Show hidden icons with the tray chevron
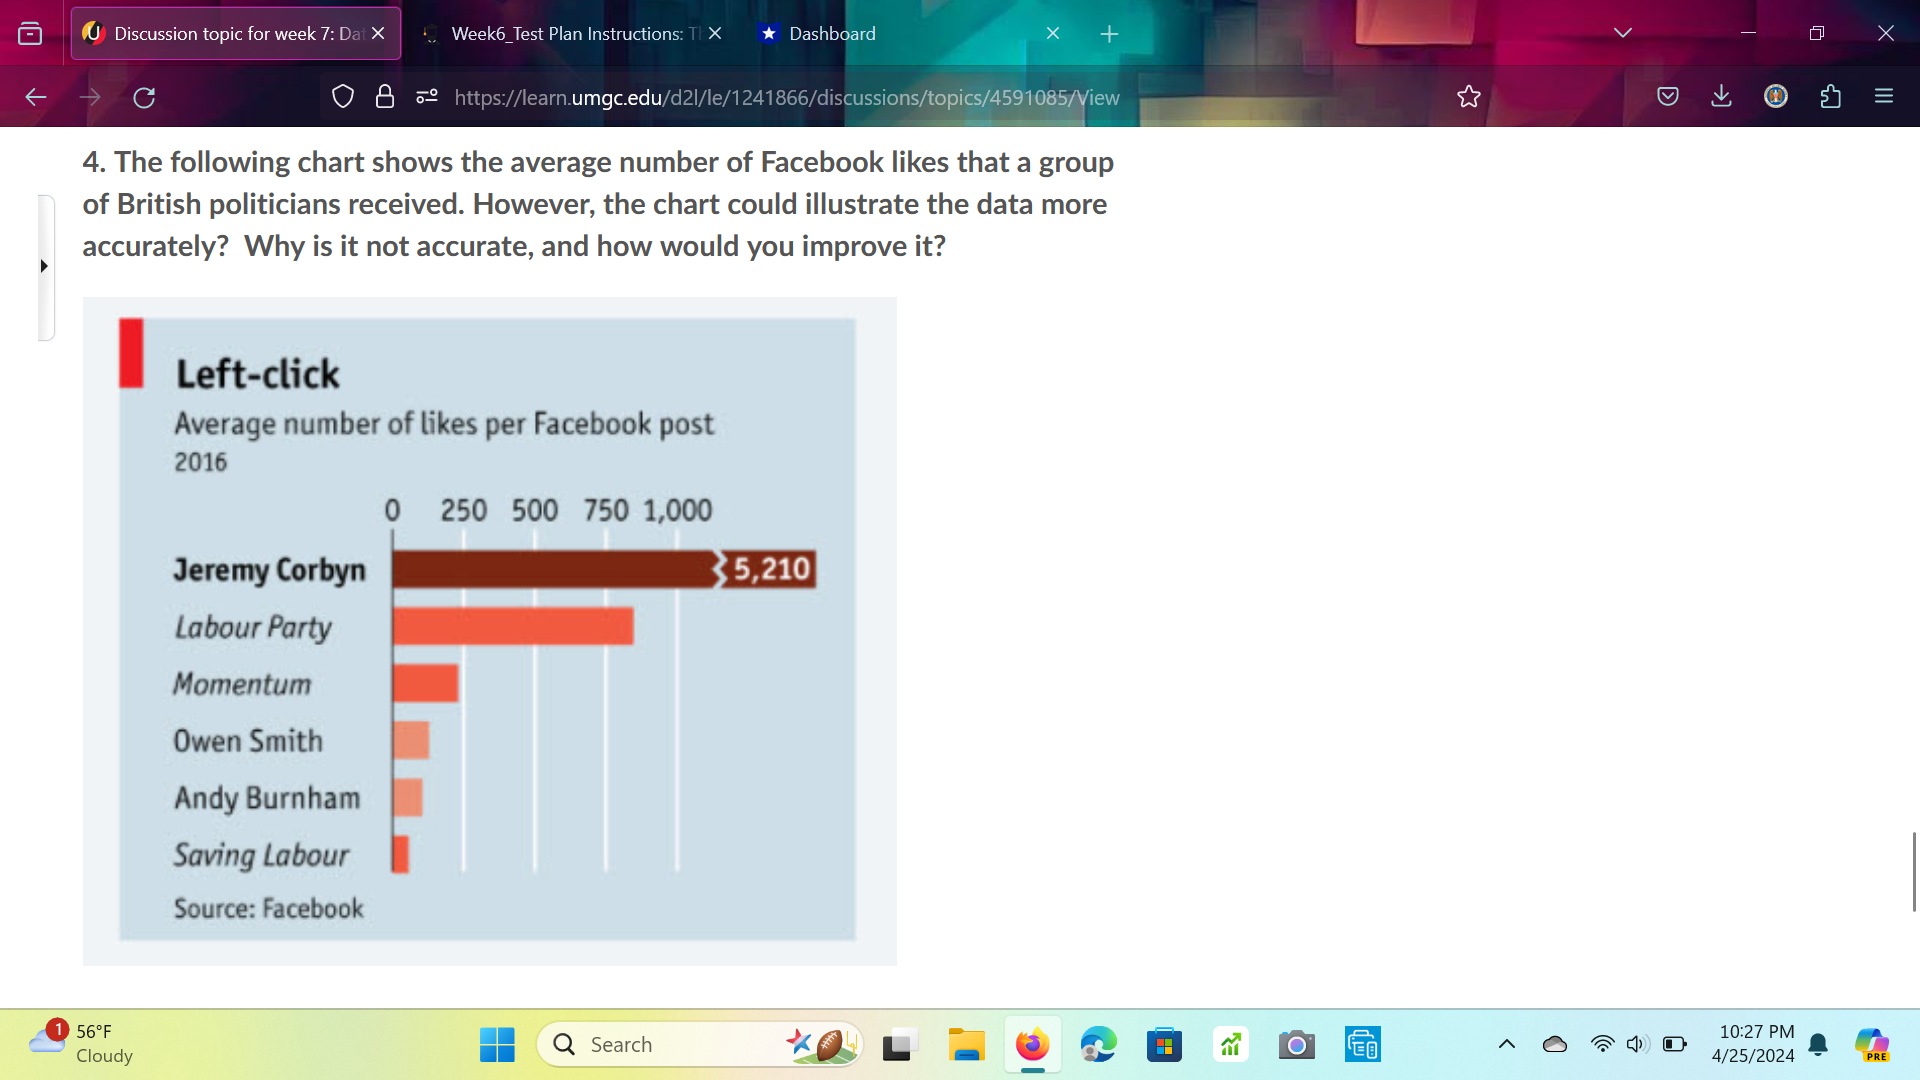This screenshot has width=1920, height=1080. tap(1506, 1044)
